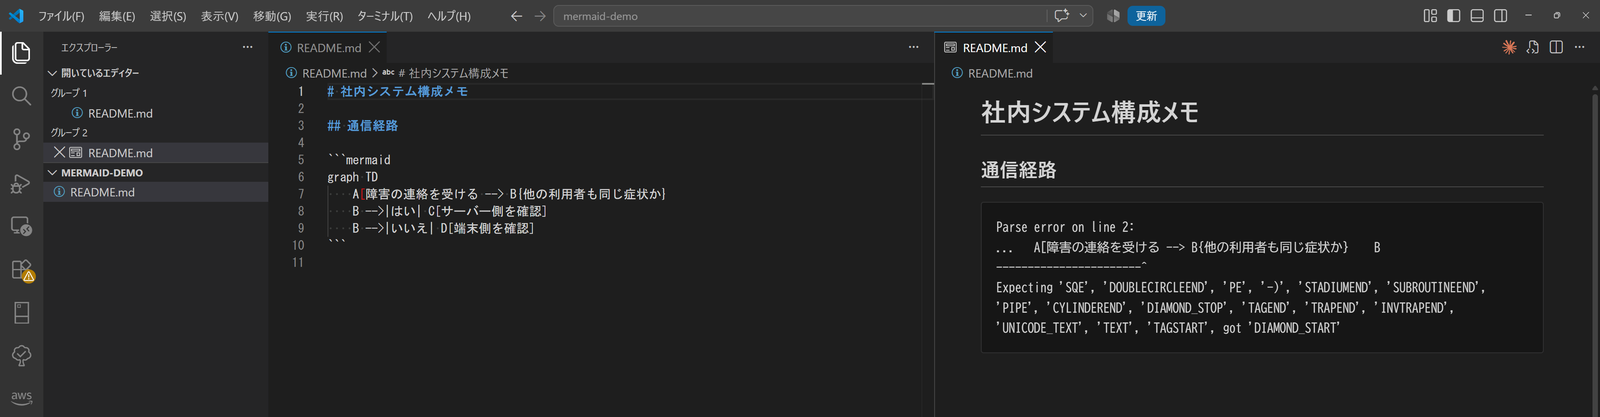
Task: Open the 選択(S) menu
Action: click(168, 16)
